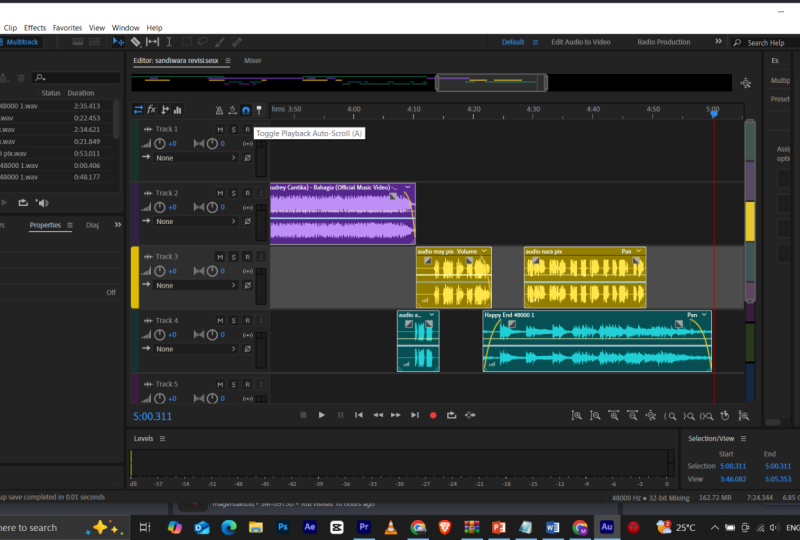Open Editor panel menu icon
800x540 pixels.
(228, 61)
